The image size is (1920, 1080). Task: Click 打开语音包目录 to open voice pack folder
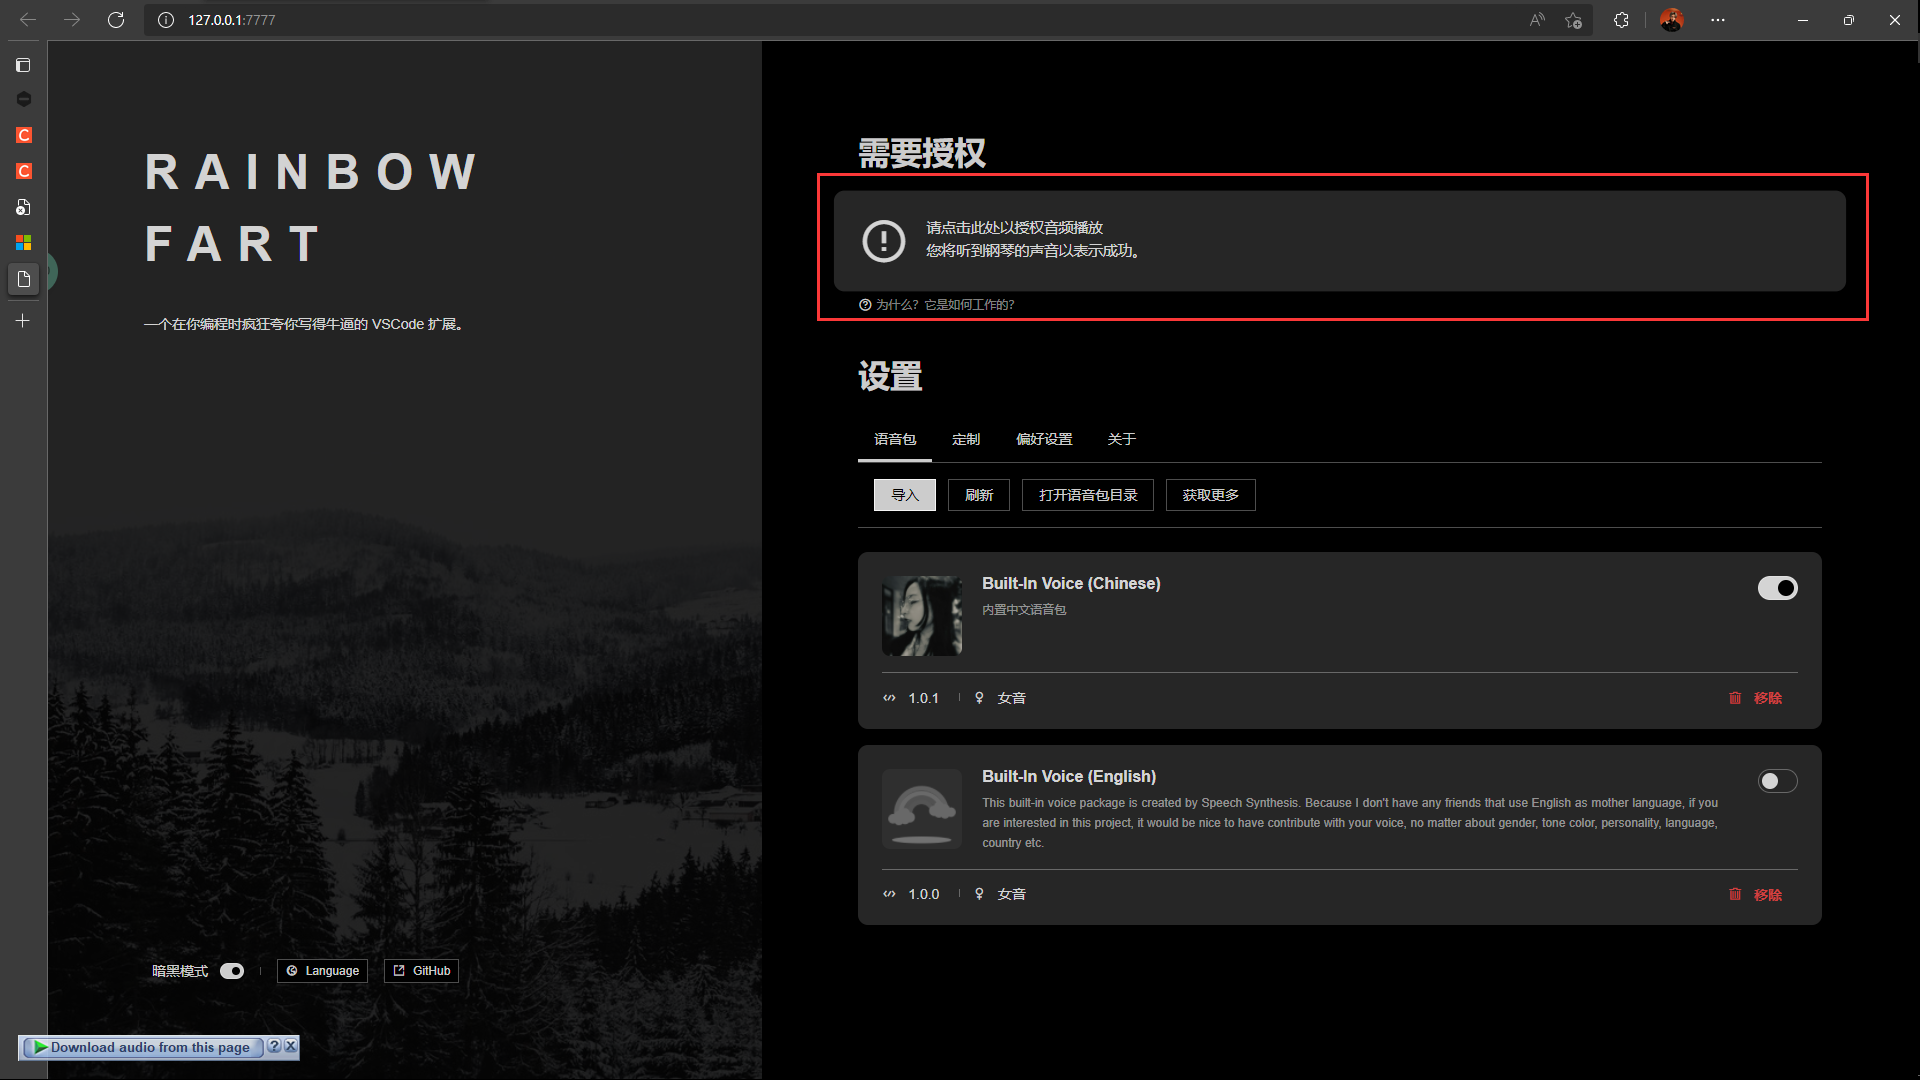pos(1087,495)
